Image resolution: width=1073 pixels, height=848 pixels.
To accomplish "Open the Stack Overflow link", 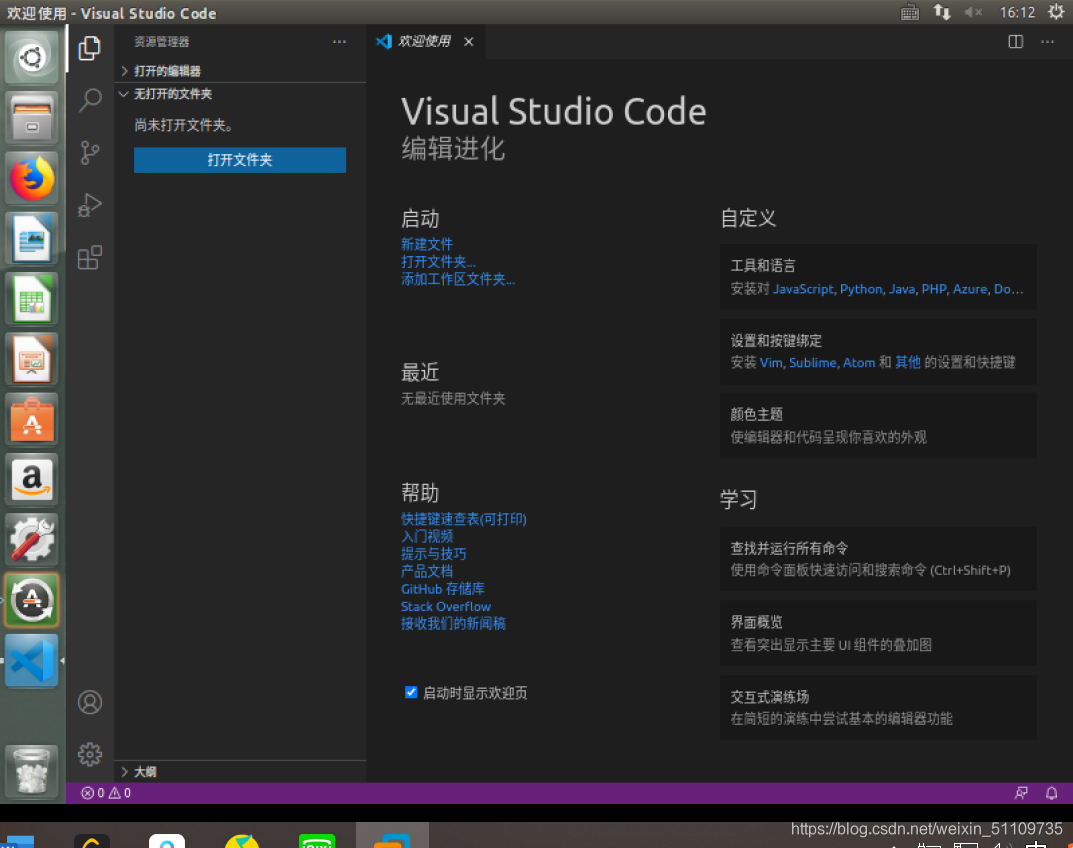I will (446, 606).
